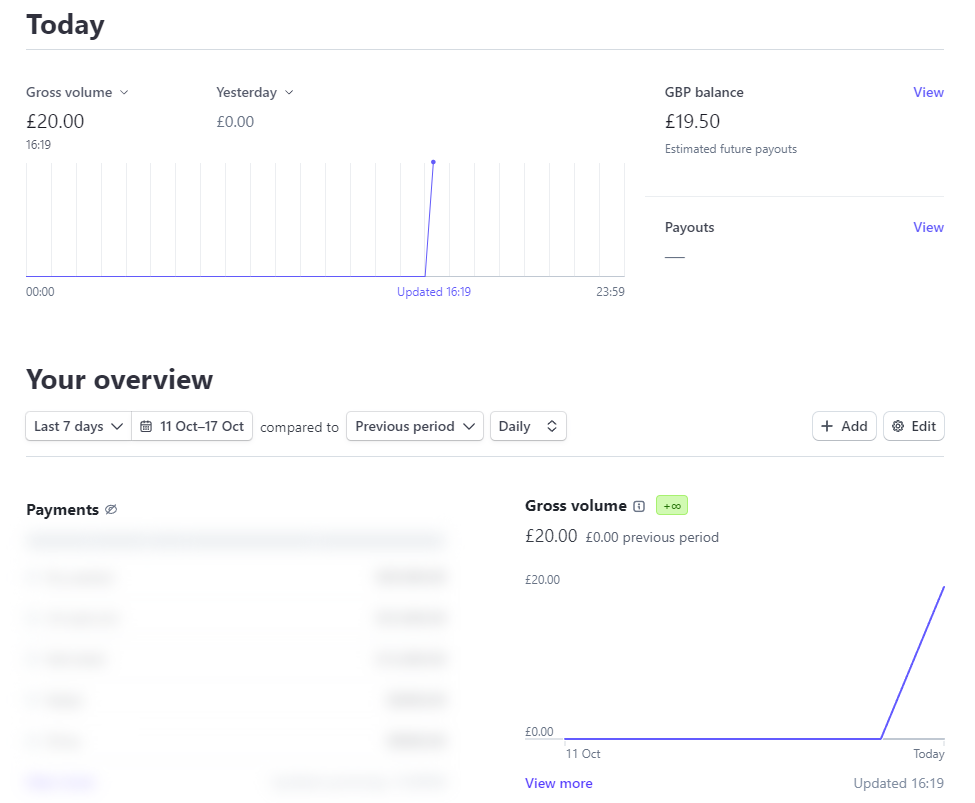
Task: Click the green +∞ change badge
Action: [x=672, y=506]
